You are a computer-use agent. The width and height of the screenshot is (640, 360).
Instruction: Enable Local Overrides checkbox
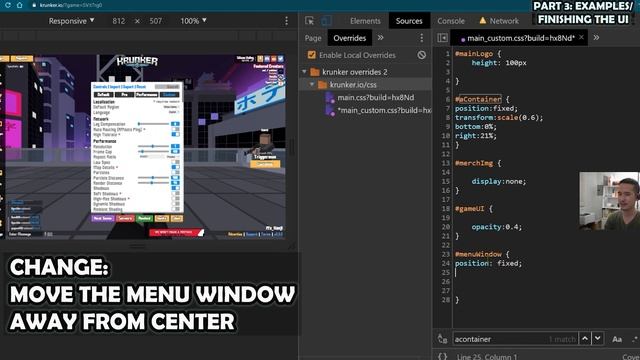(x=311, y=55)
